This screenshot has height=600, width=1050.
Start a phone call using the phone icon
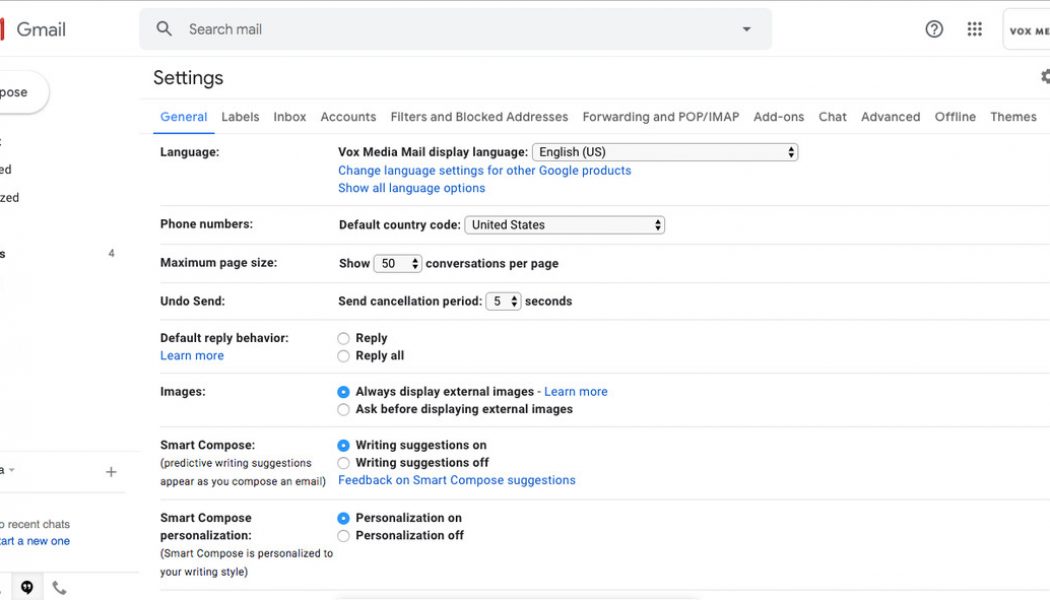[59, 588]
